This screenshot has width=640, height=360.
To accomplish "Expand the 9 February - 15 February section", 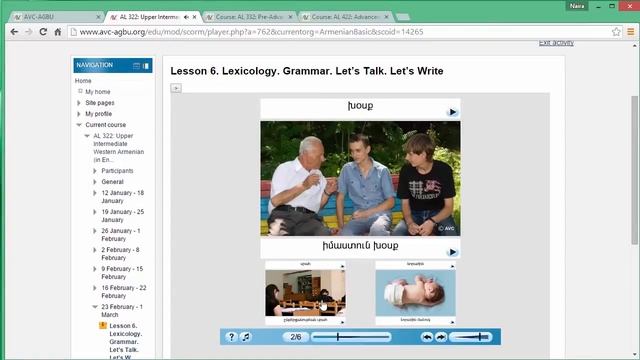I will coord(95,269).
